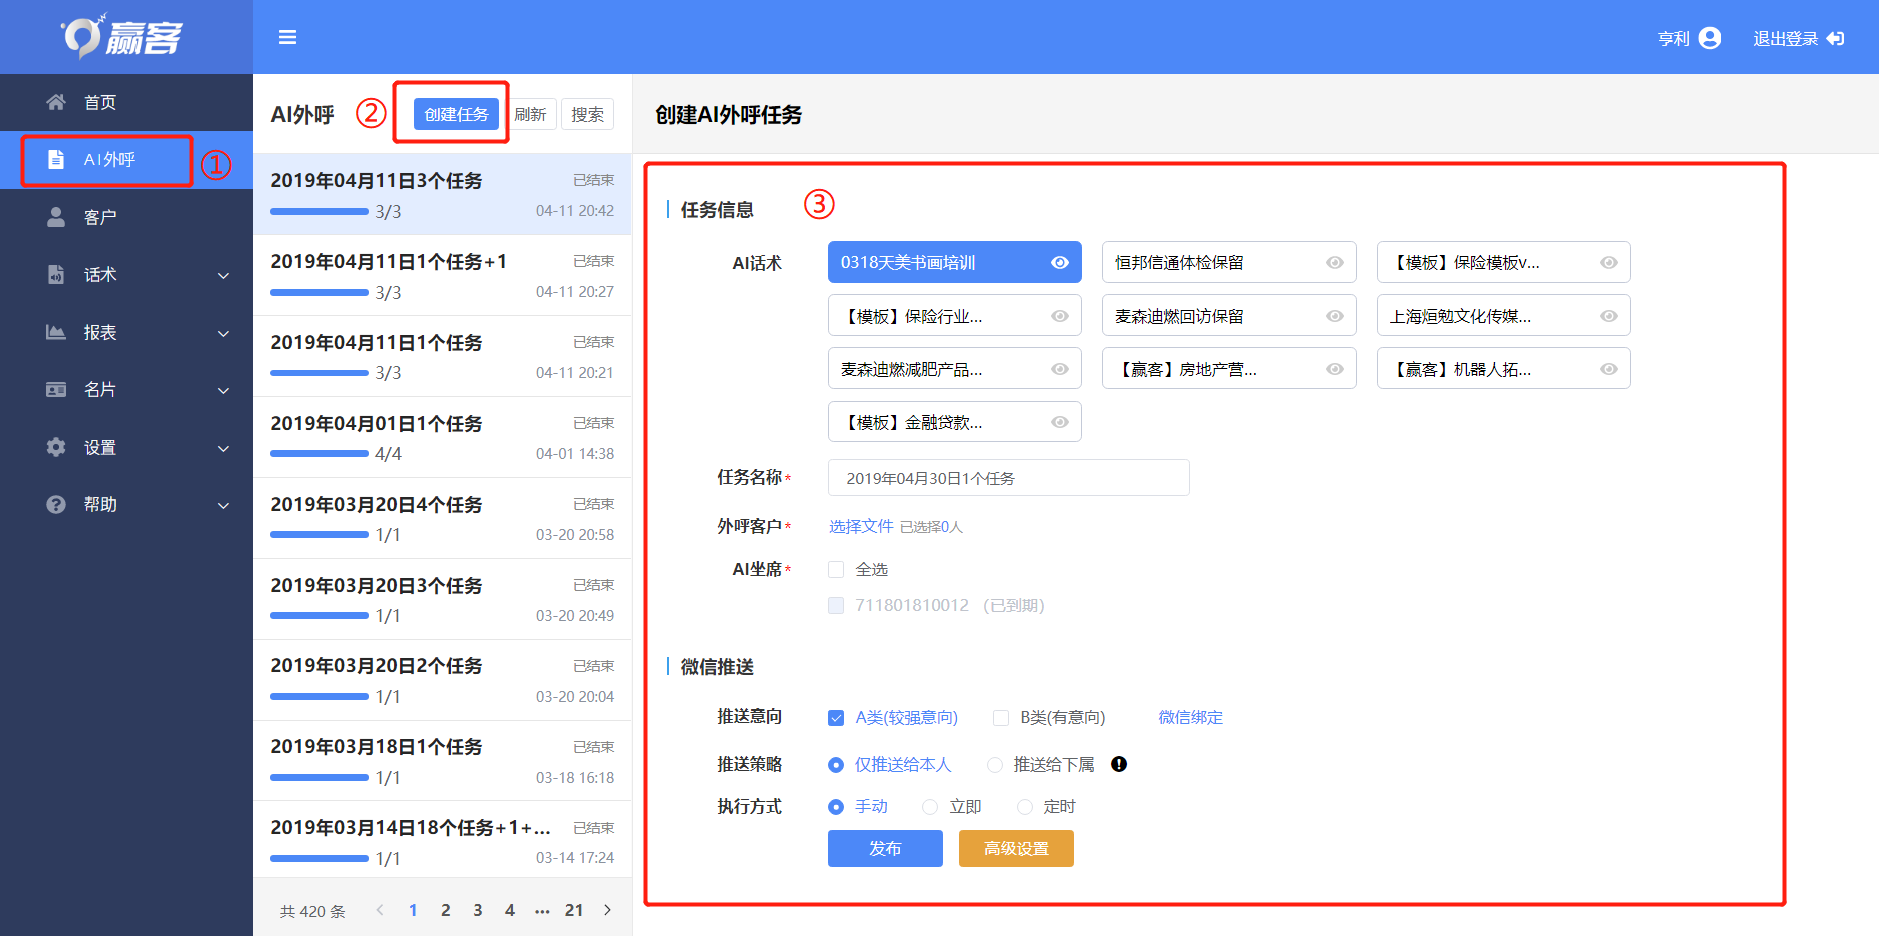Image resolution: width=1879 pixels, height=936 pixels.
Task: Go to previous page of task list
Action: coord(380,910)
